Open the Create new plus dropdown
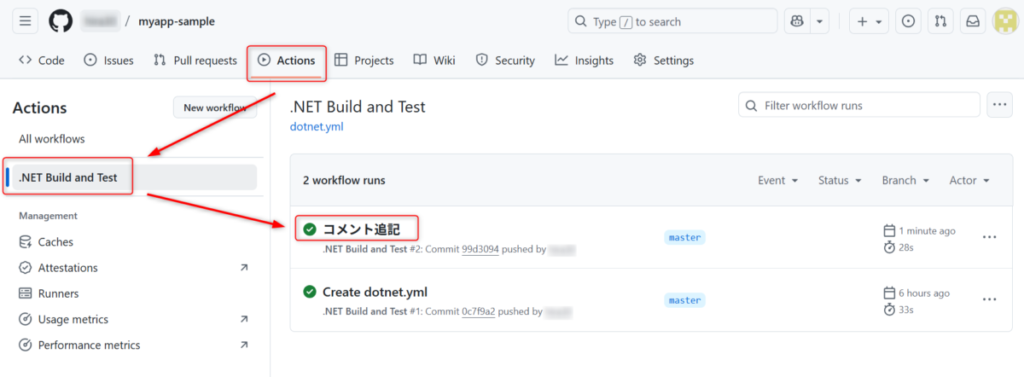This screenshot has width=1024, height=377. 869,22
